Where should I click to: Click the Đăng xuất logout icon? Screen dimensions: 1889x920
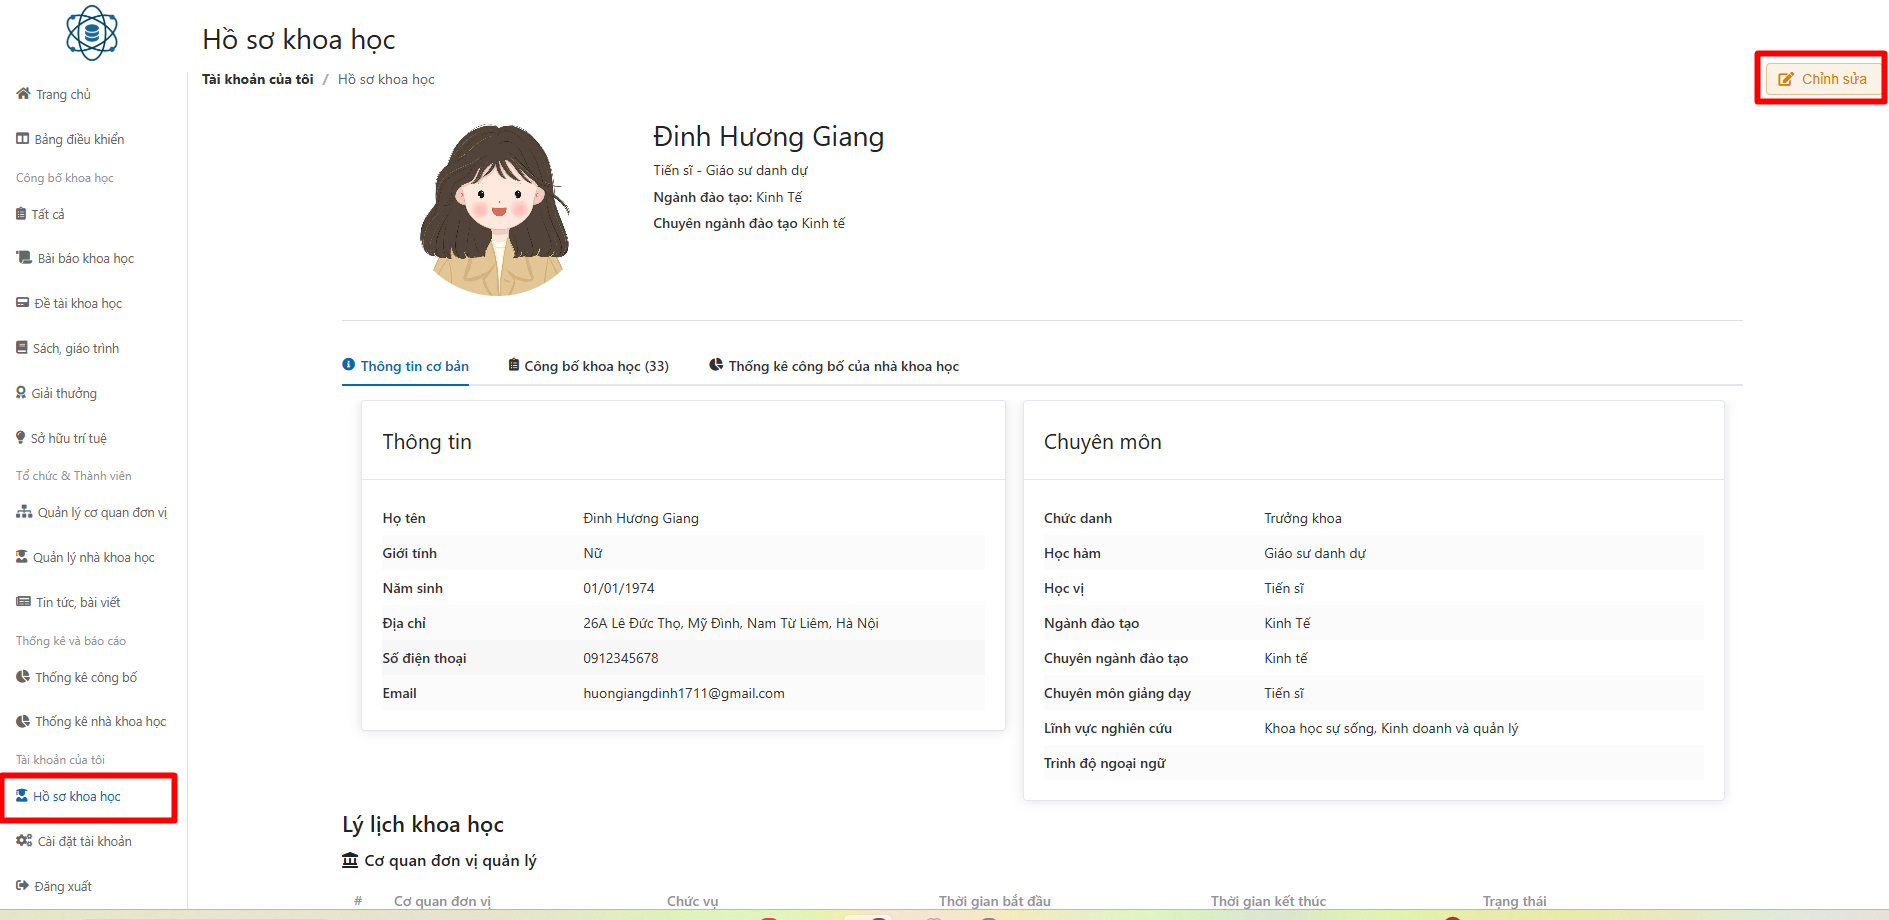[x=22, y=886]
